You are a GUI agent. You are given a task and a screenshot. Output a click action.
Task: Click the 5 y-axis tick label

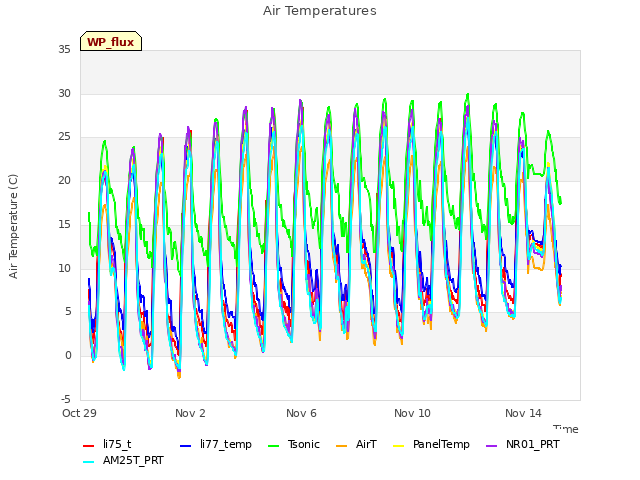(x=68, y=312)
